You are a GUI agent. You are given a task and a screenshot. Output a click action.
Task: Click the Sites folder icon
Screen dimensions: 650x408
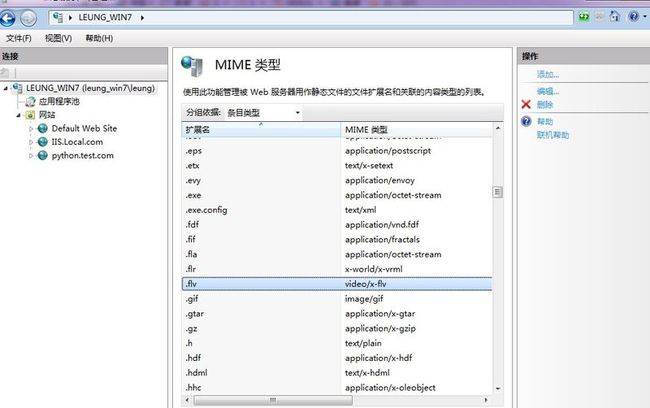pos(30,115)
